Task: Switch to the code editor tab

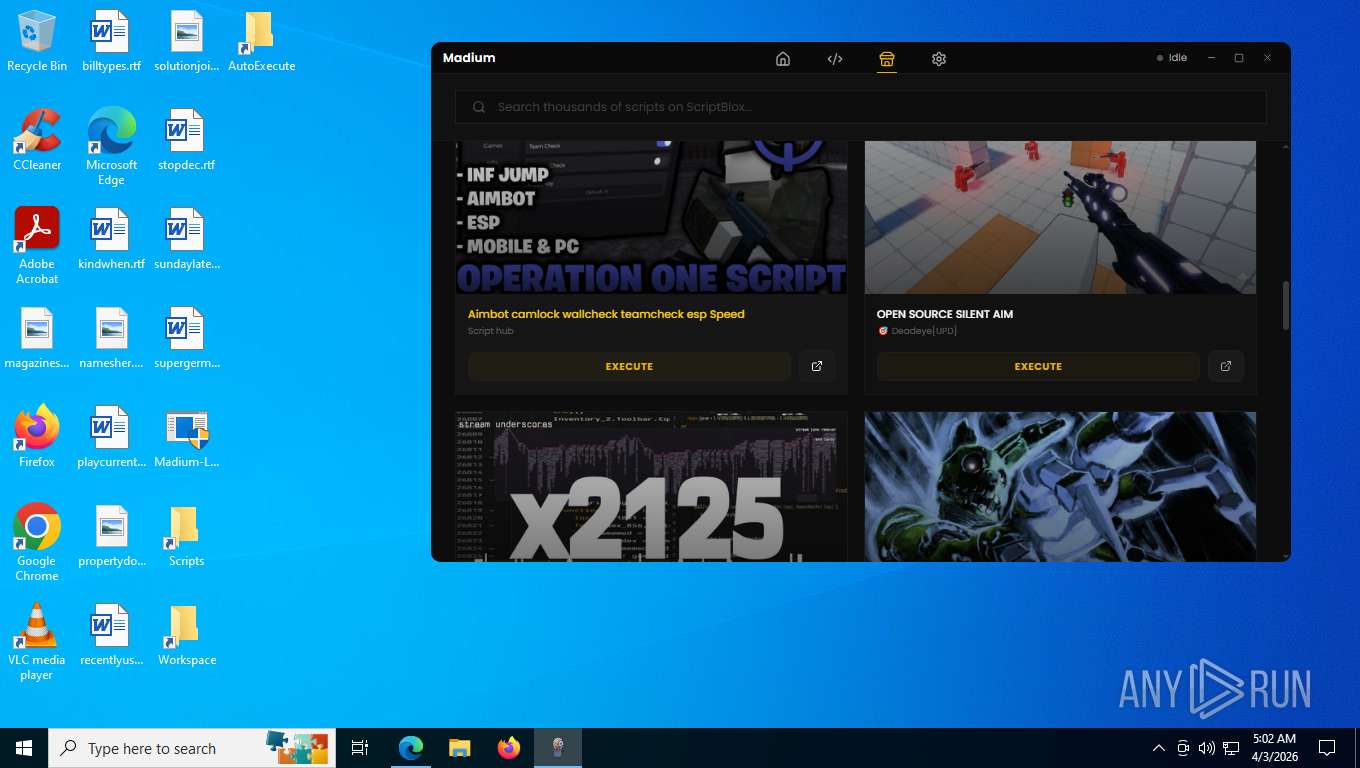Action: click(x=835, y=59)
